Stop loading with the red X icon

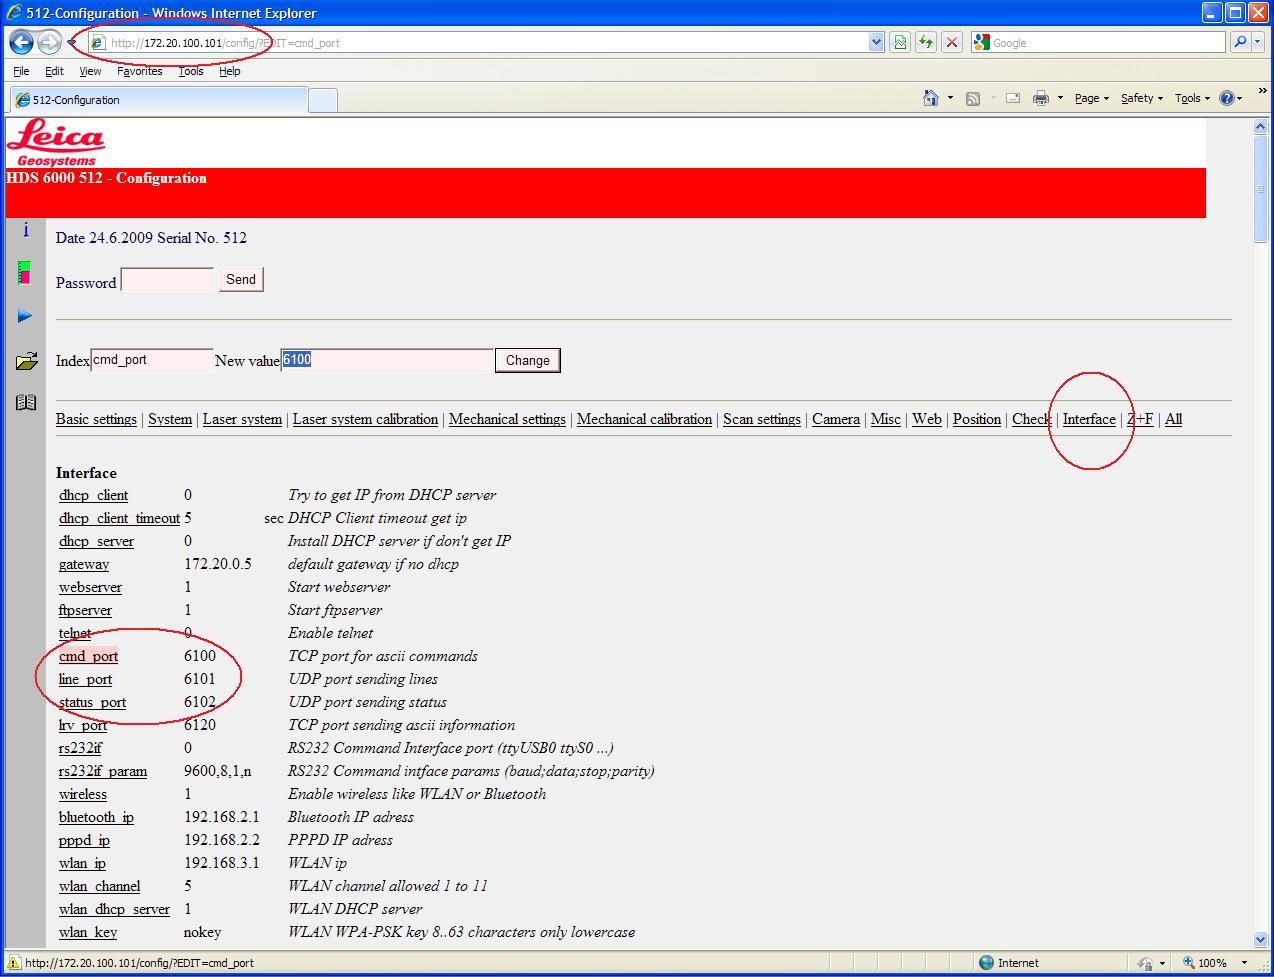952,42
